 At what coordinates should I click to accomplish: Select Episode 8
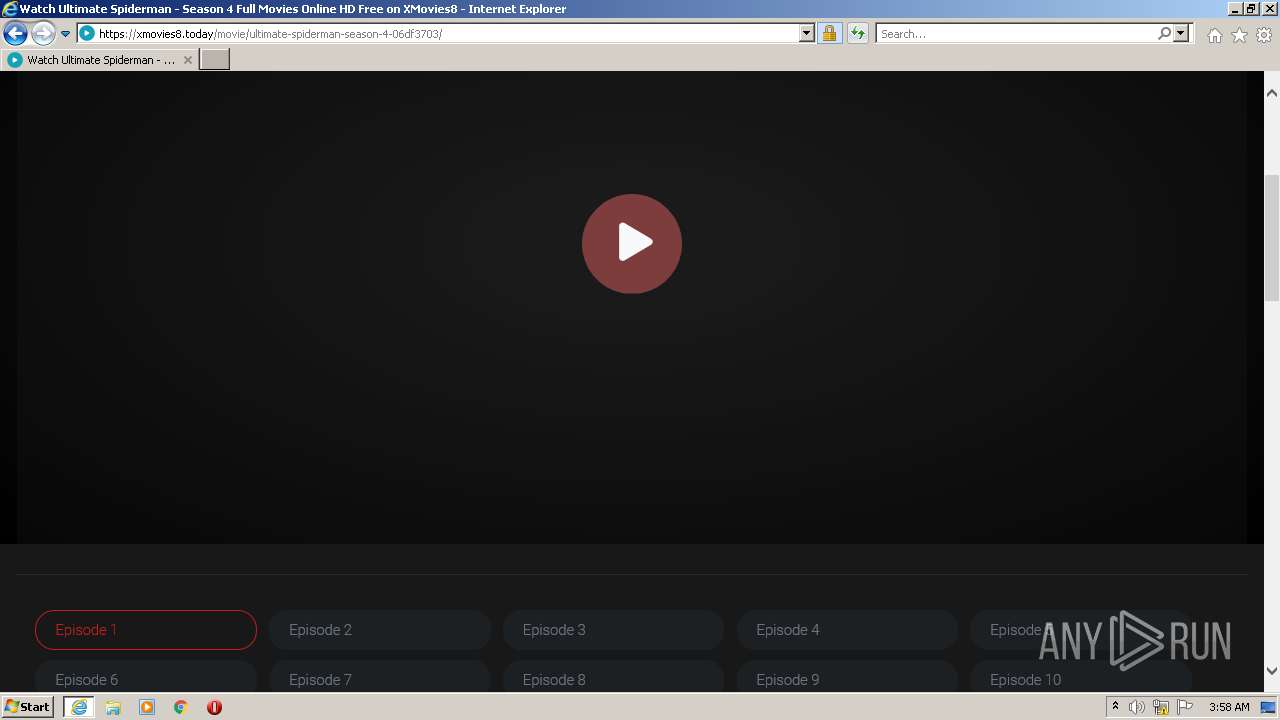613,678
